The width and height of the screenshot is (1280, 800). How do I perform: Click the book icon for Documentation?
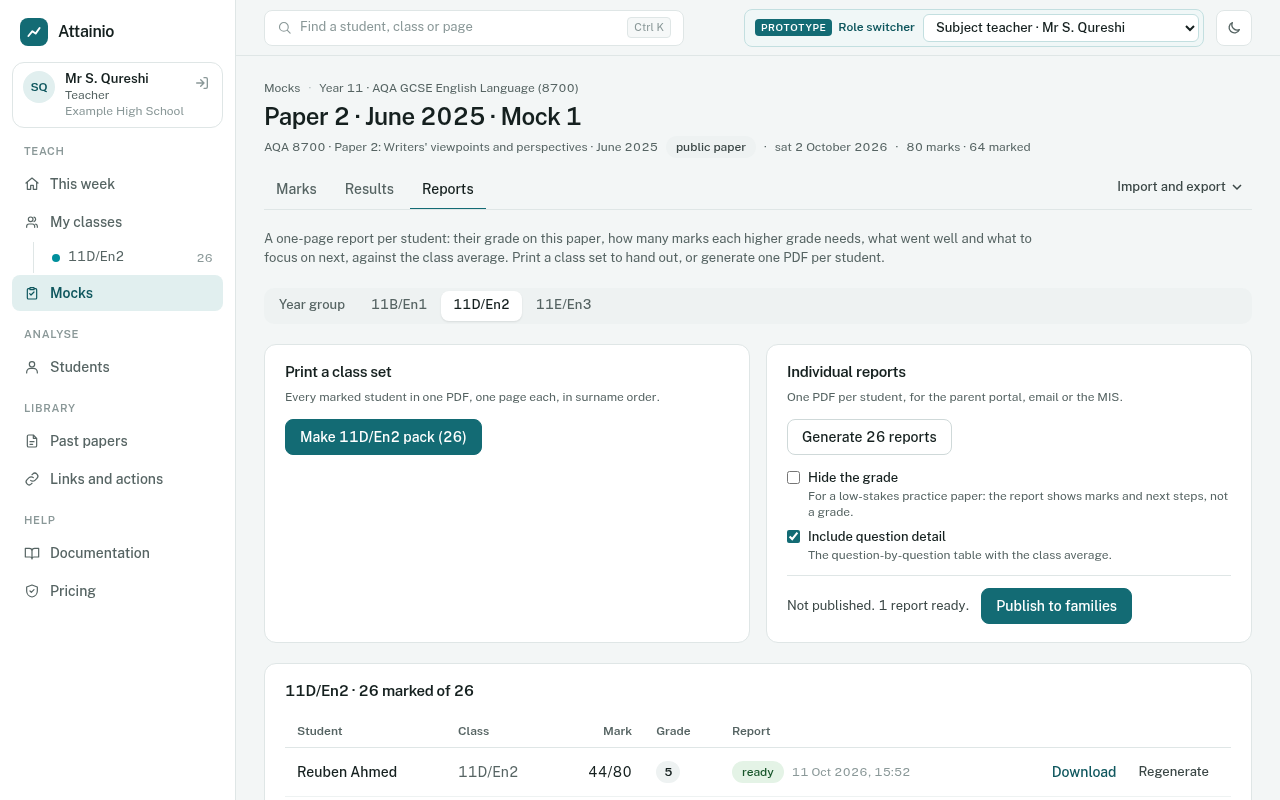coord(32,553)
